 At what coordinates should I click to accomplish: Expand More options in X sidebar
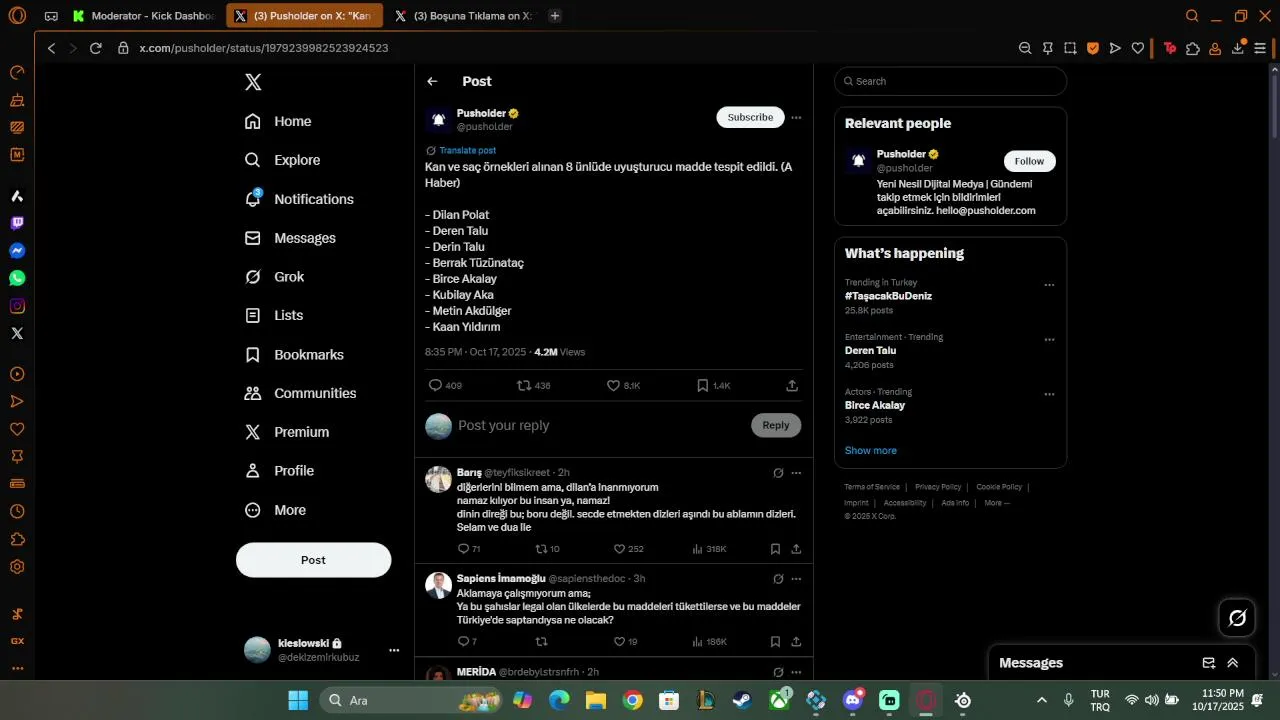point(275,510)
